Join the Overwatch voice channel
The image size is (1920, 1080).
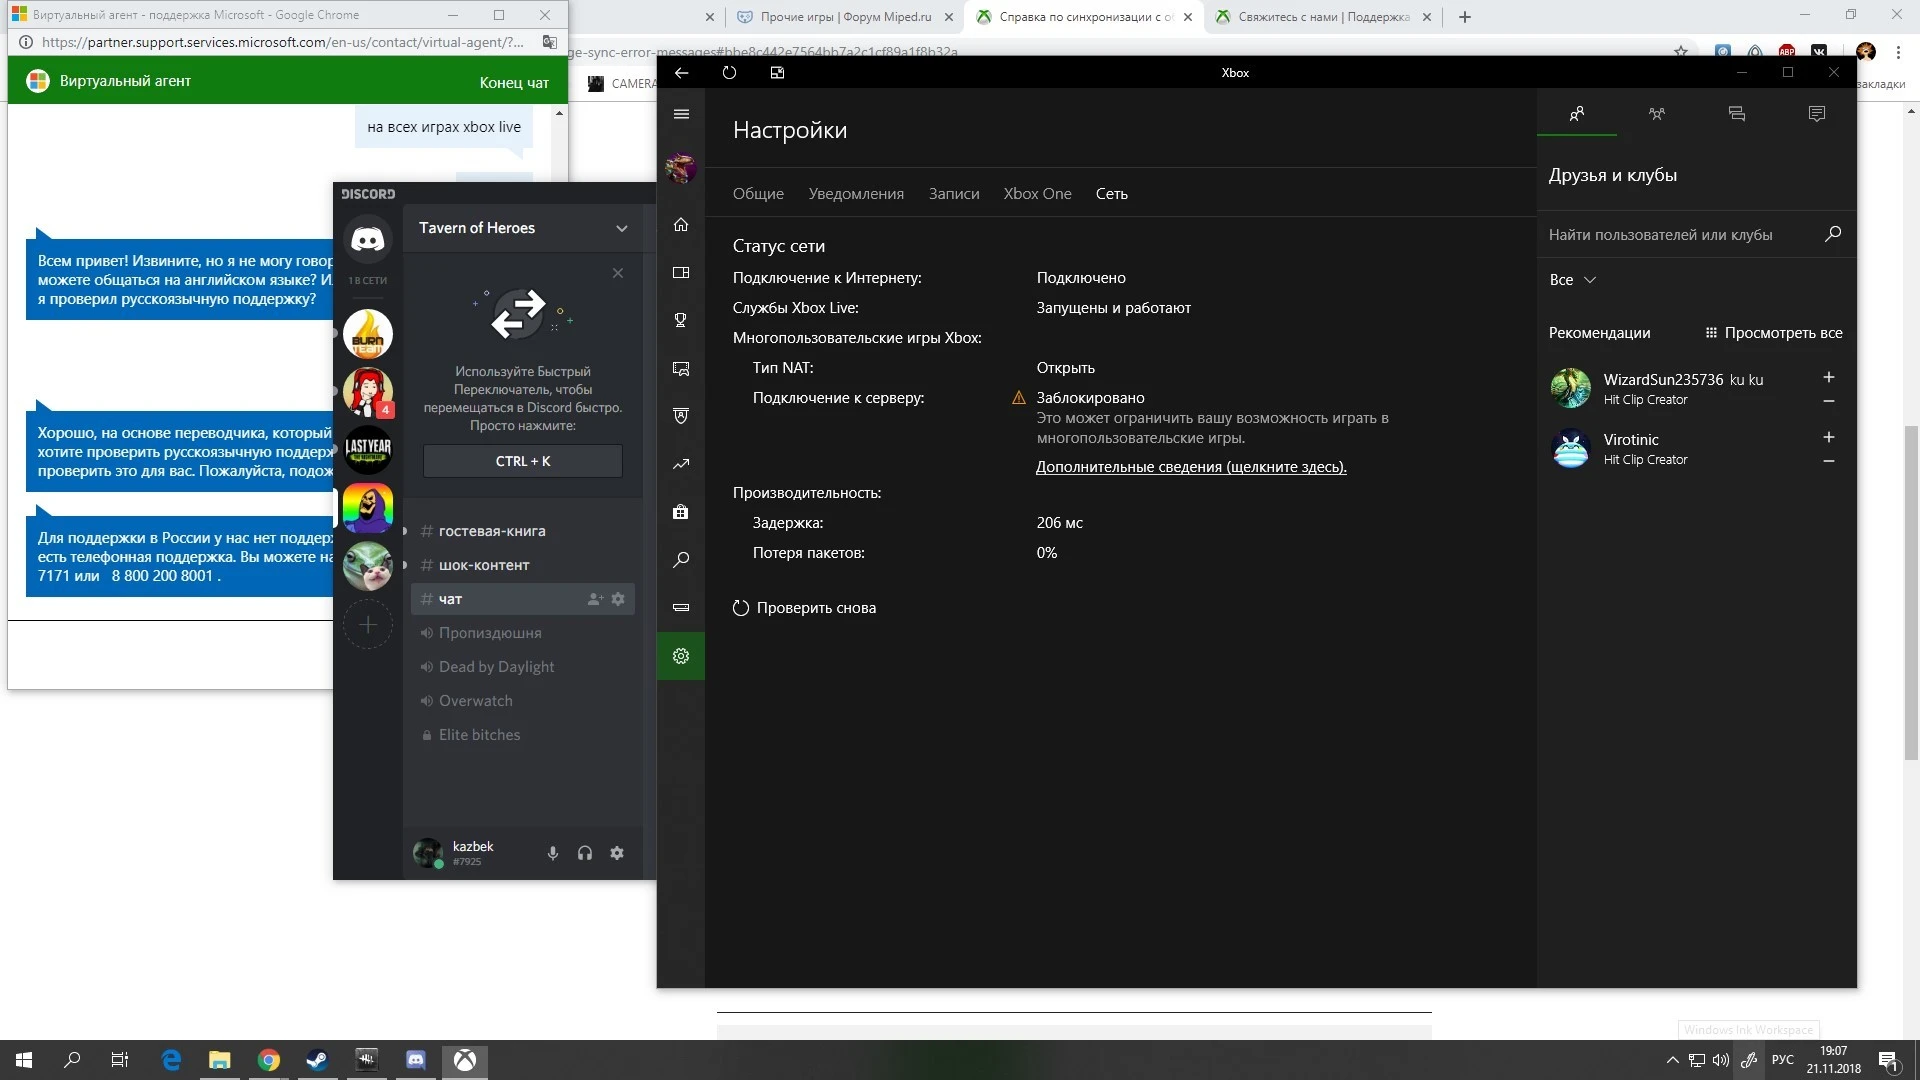pos(522,701)
